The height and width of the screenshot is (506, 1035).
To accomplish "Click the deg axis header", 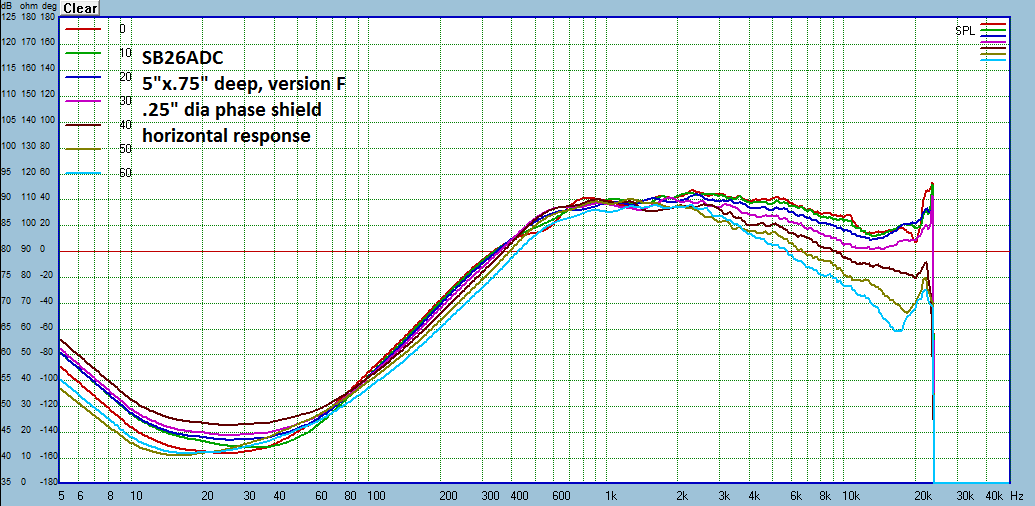I will click(48, 5).
